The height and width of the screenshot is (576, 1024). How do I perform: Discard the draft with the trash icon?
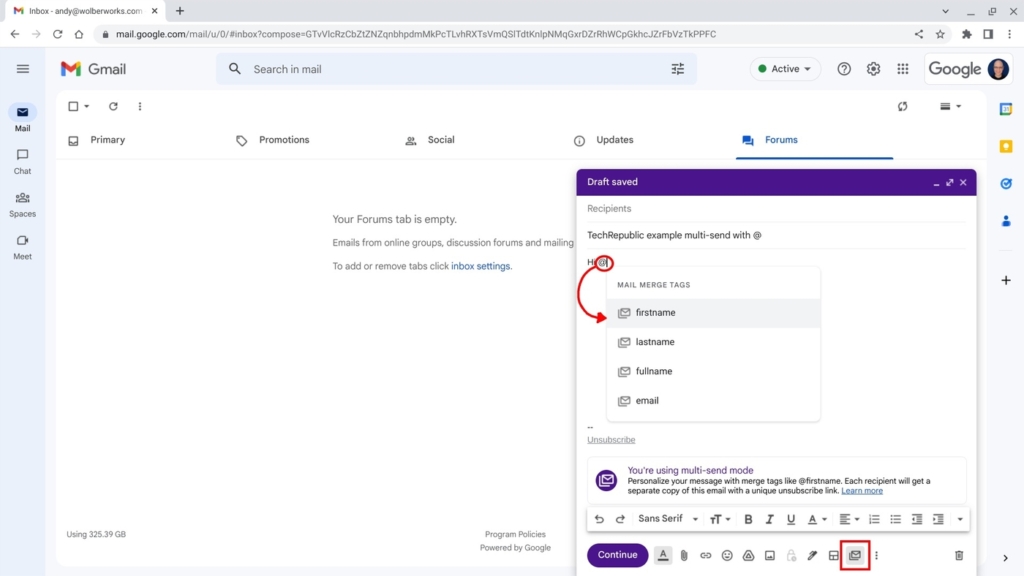point(958,555)
